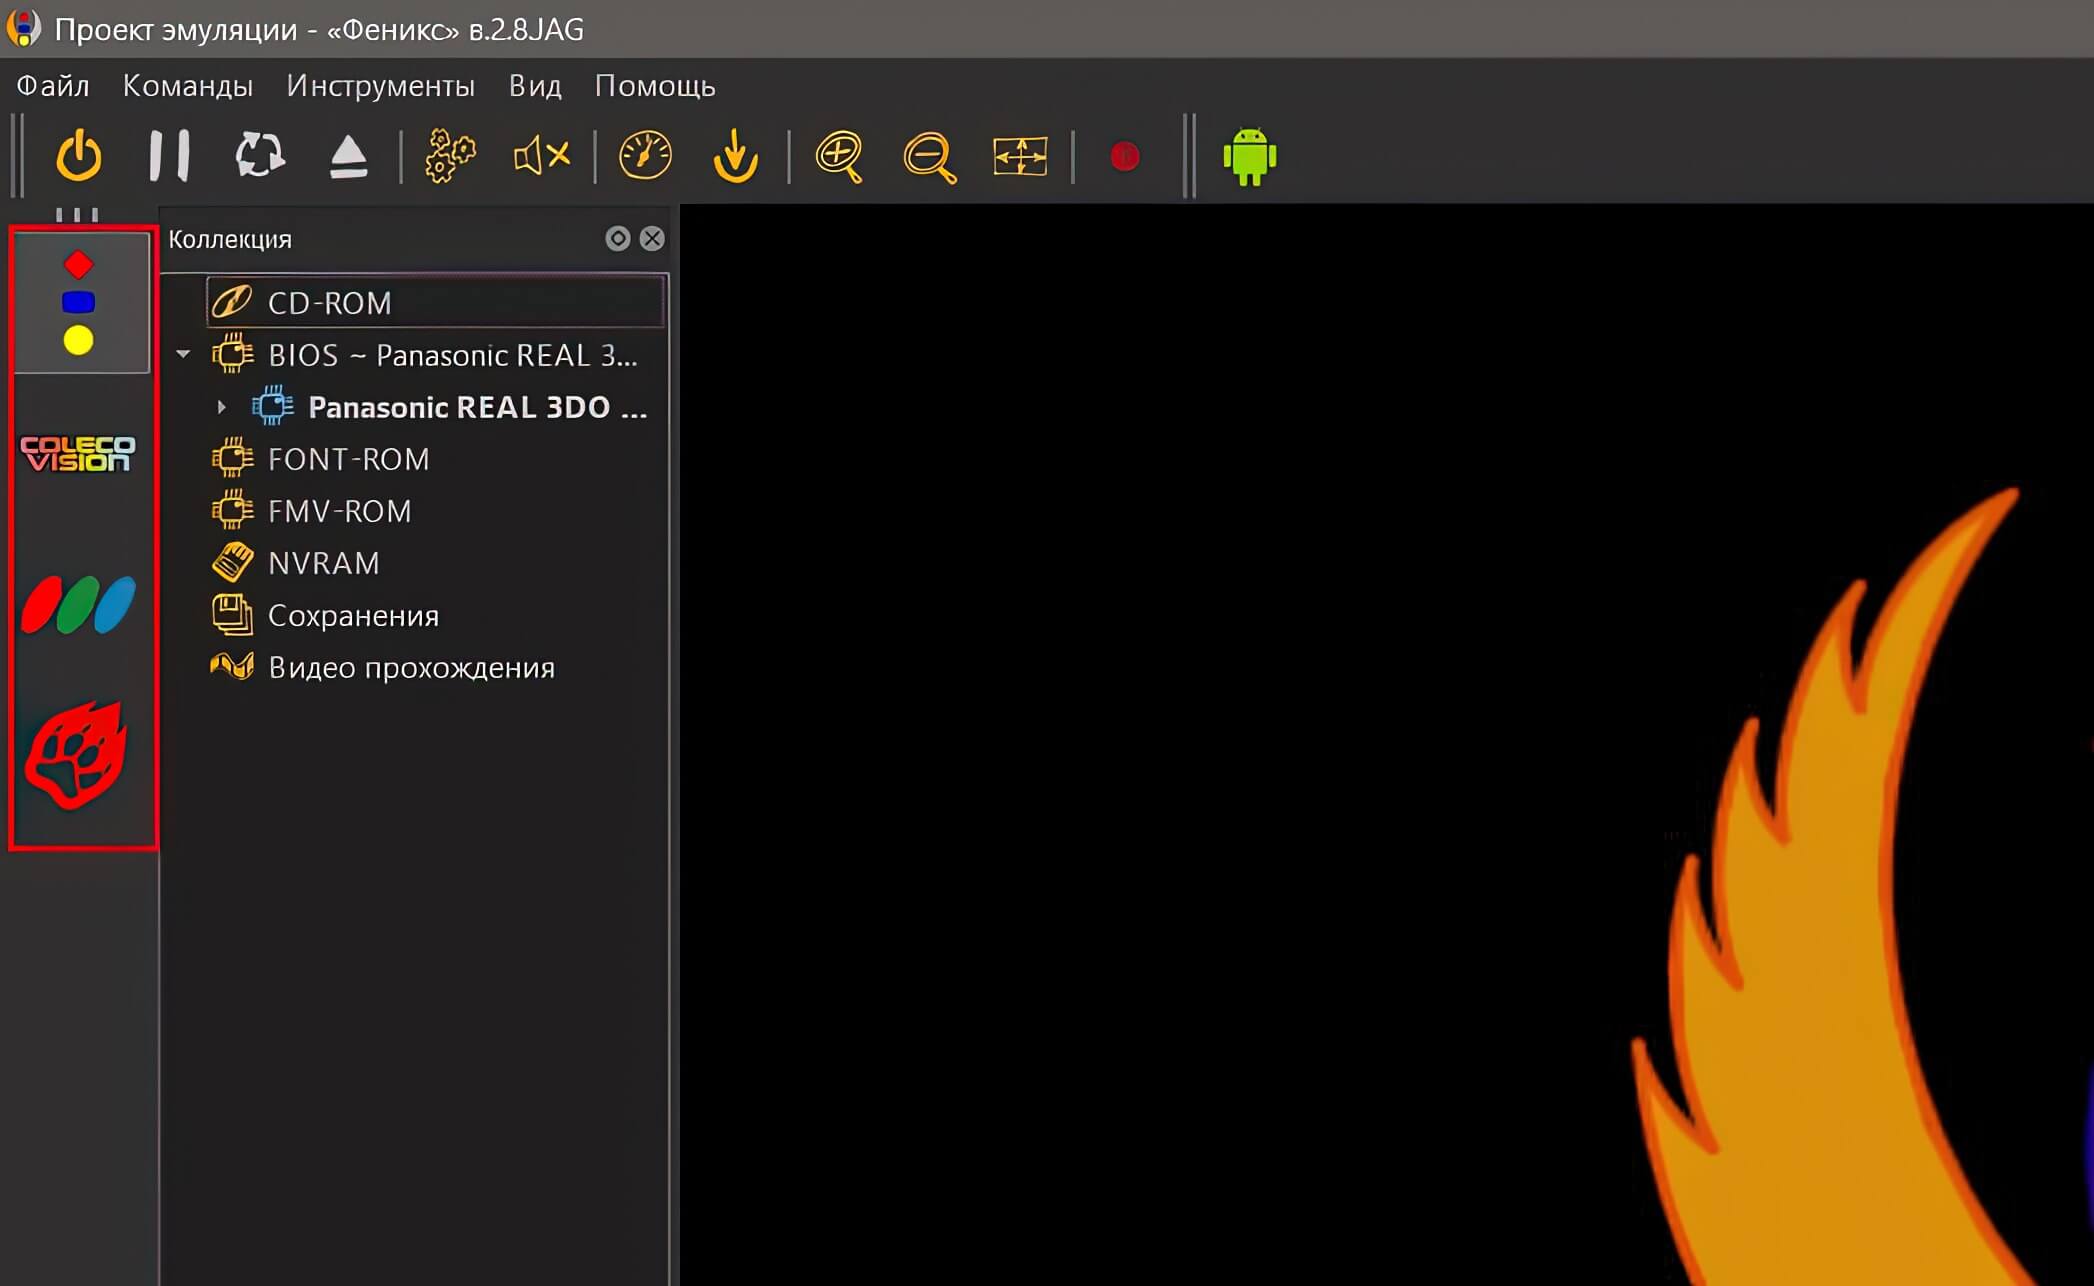Click the green Android robot icon
2094x1286 pixels.
(1249, 157)
